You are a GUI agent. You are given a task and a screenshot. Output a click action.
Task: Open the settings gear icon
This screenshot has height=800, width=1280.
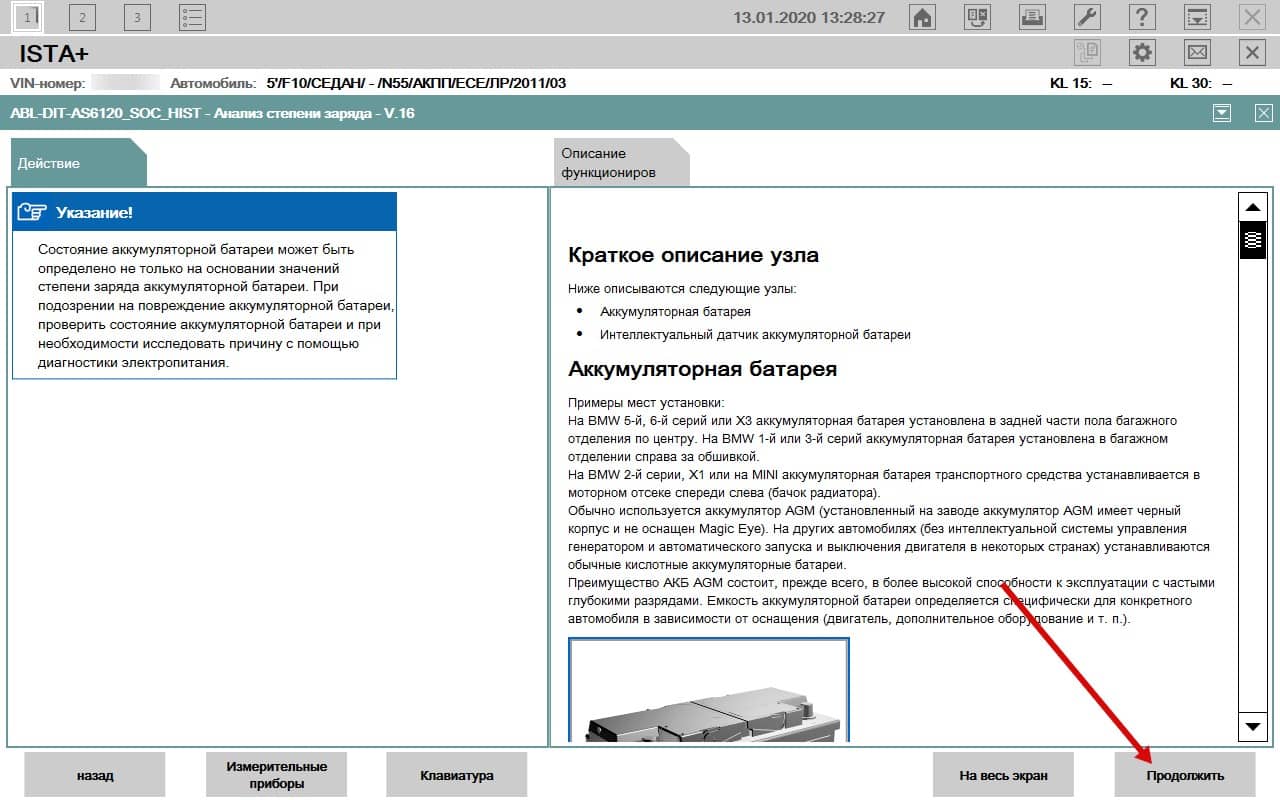click(x=1142, y=52)
